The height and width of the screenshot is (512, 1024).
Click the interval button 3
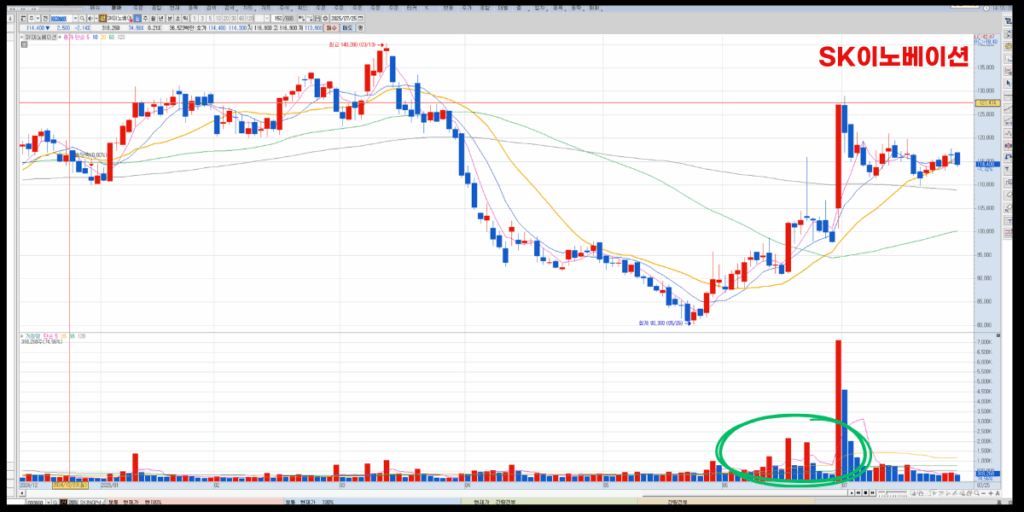(x=202, y=18)
